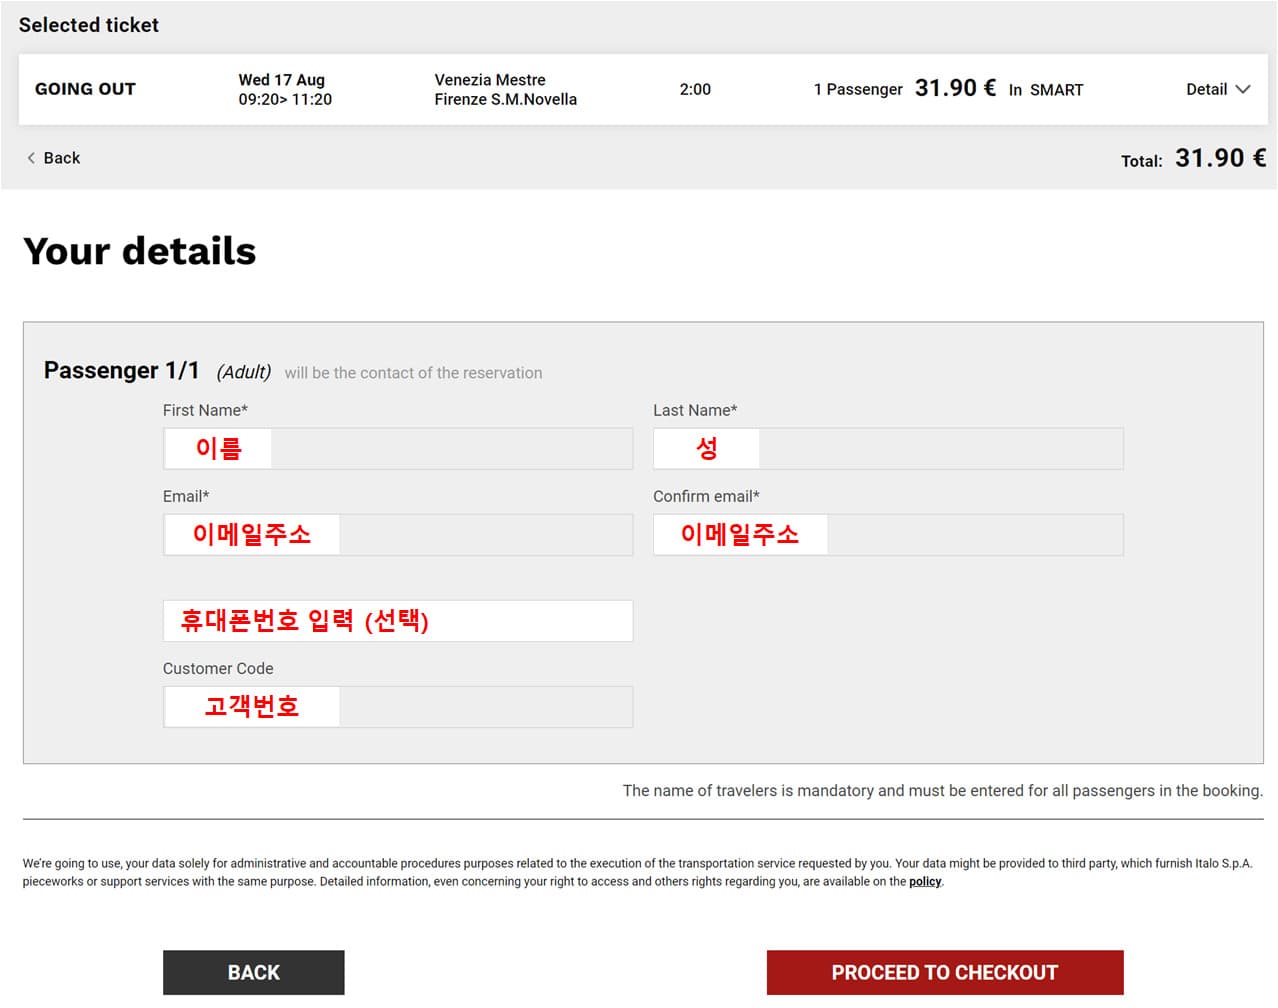Select the Total 31.90 € amount
The image size is (1278, 1008).
[x=1220, y=158]
